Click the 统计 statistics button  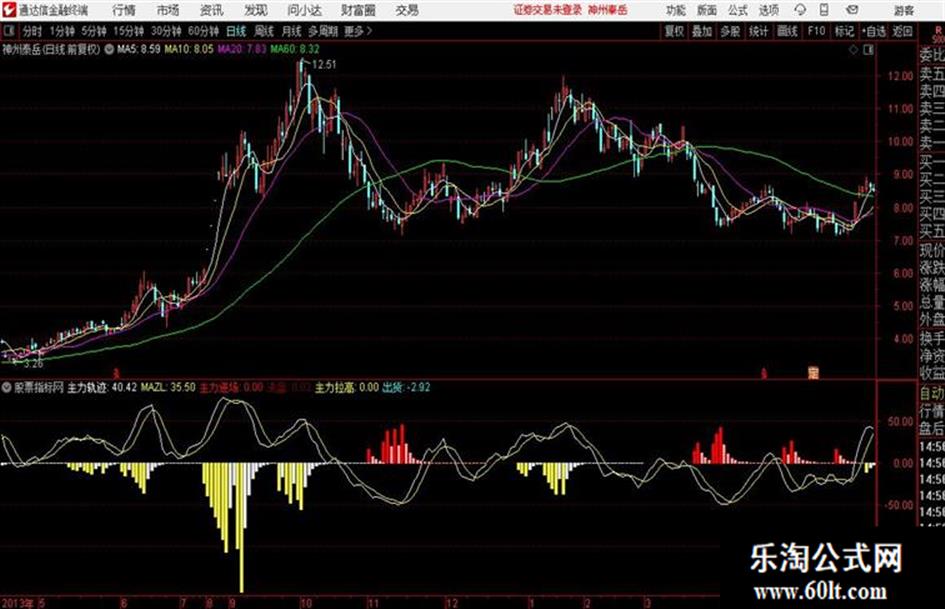758,31
